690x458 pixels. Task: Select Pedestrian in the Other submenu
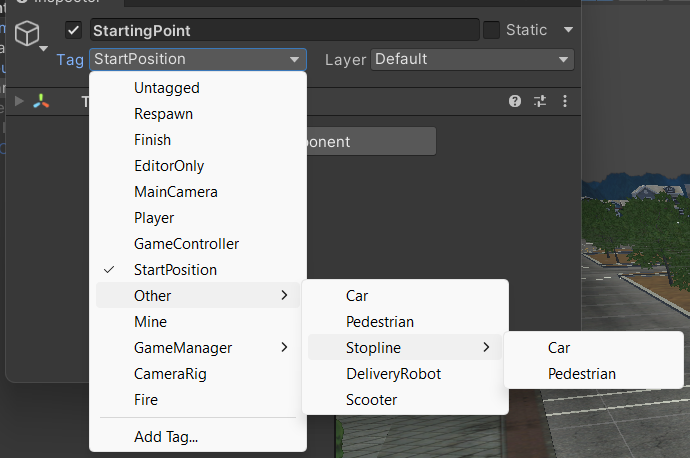405,322
